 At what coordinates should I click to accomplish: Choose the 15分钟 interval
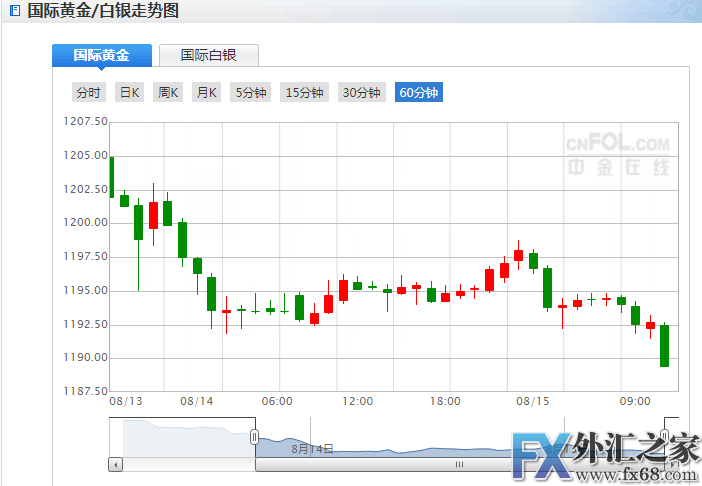(304, 93)
